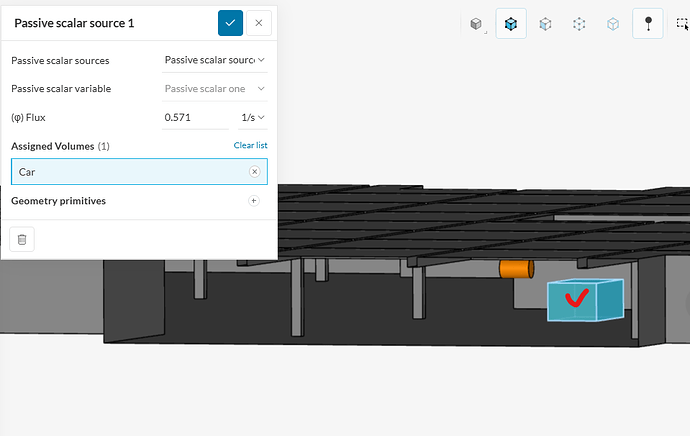
Task: Click the Geometry primitives label
Action: [59, 201]
